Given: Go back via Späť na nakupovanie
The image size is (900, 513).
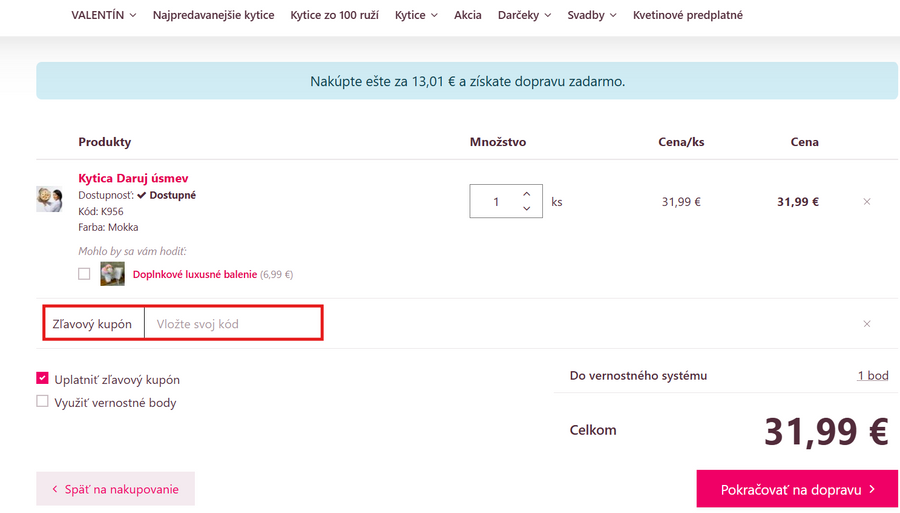Looking at the screenshot, I should pyautogui.click(x=115, y=489).
